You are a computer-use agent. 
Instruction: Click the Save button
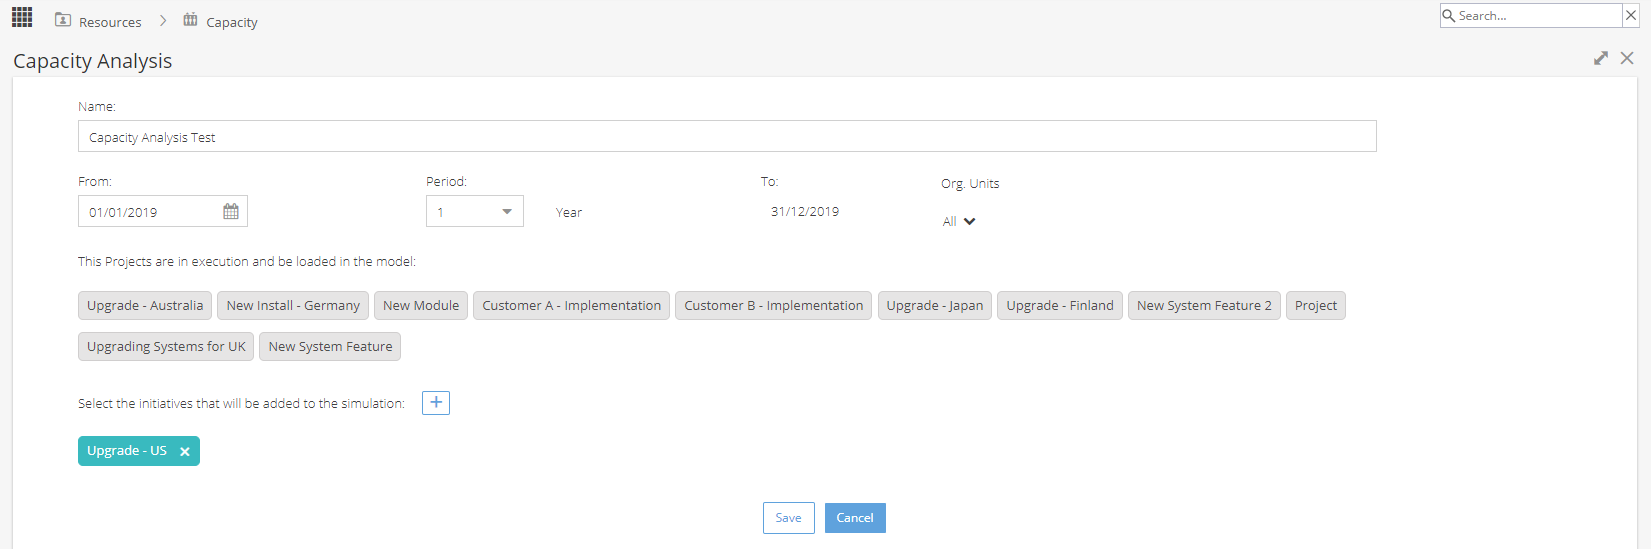point(789,518)
